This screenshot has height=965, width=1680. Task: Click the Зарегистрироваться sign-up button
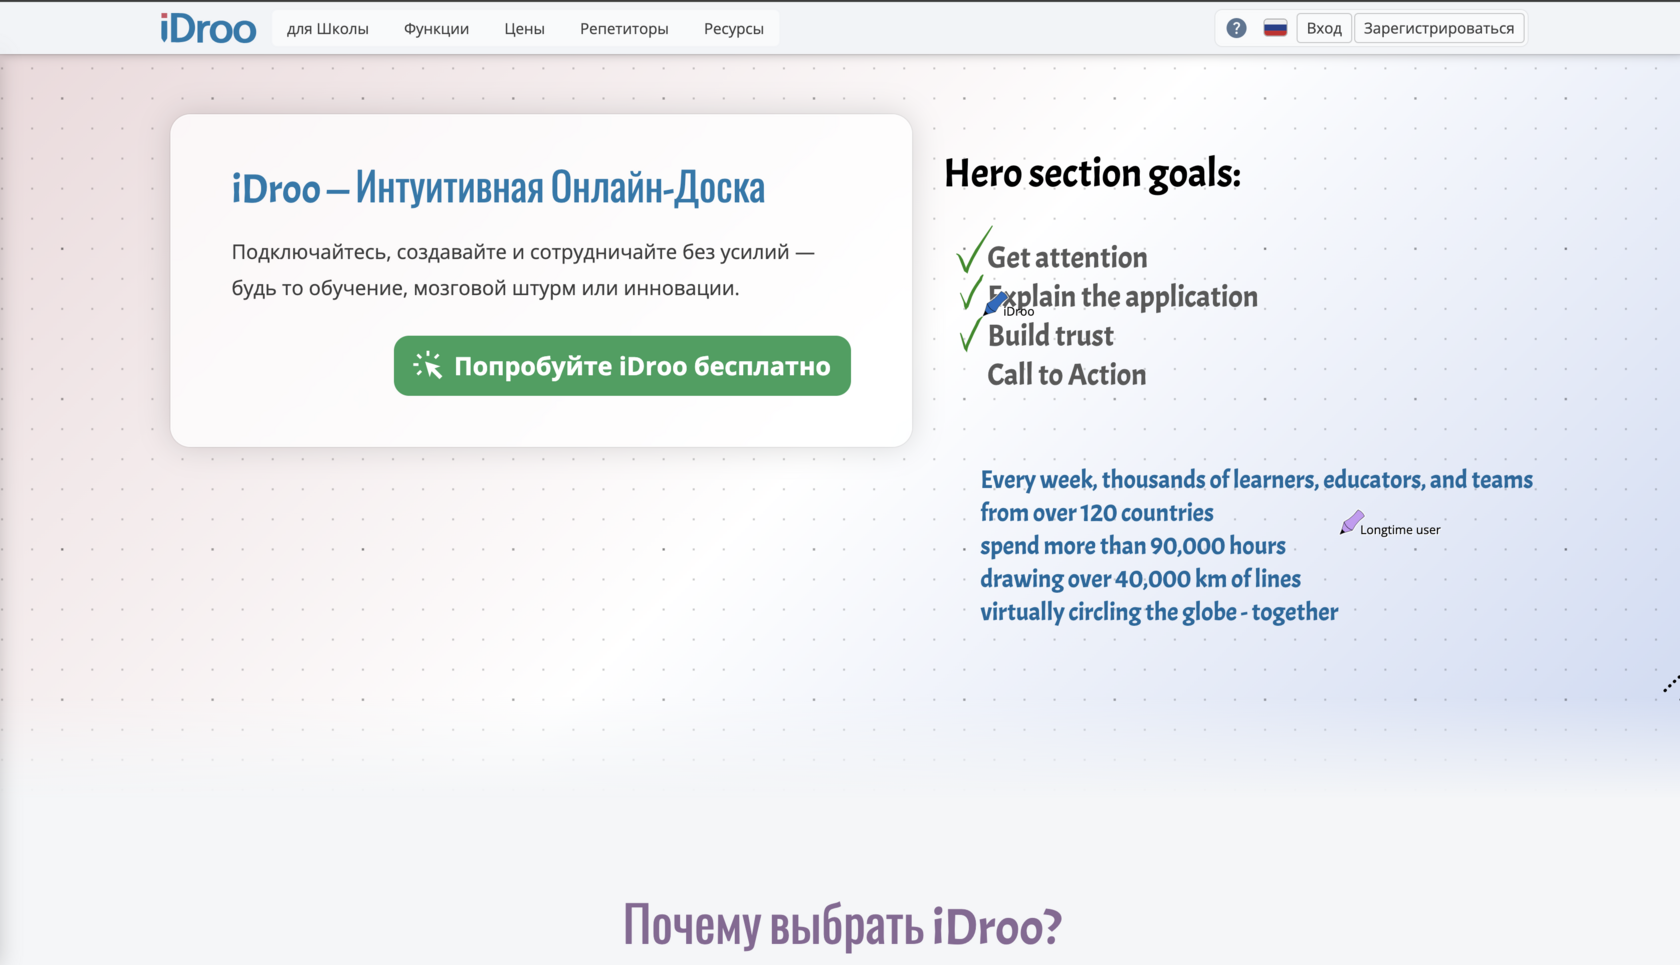point(1439,28)
